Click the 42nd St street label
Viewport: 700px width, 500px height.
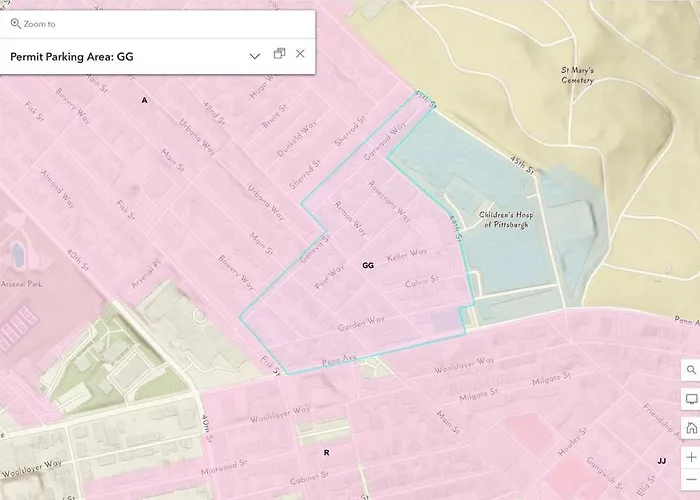point(214,113)
